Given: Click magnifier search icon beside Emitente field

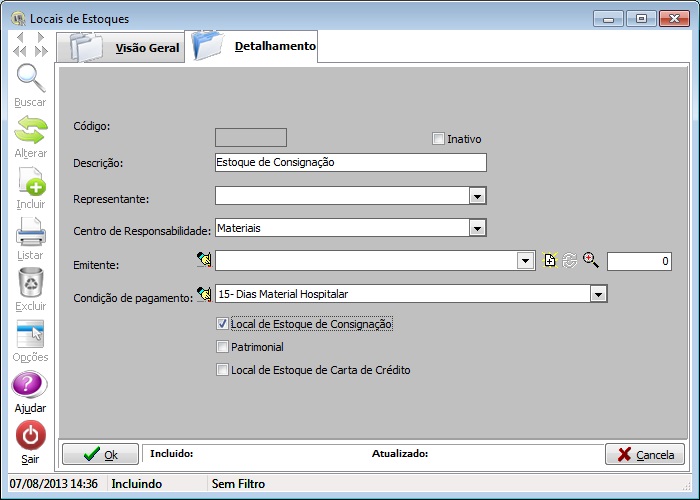Looking at the screenshot, I should click(590, 260).
